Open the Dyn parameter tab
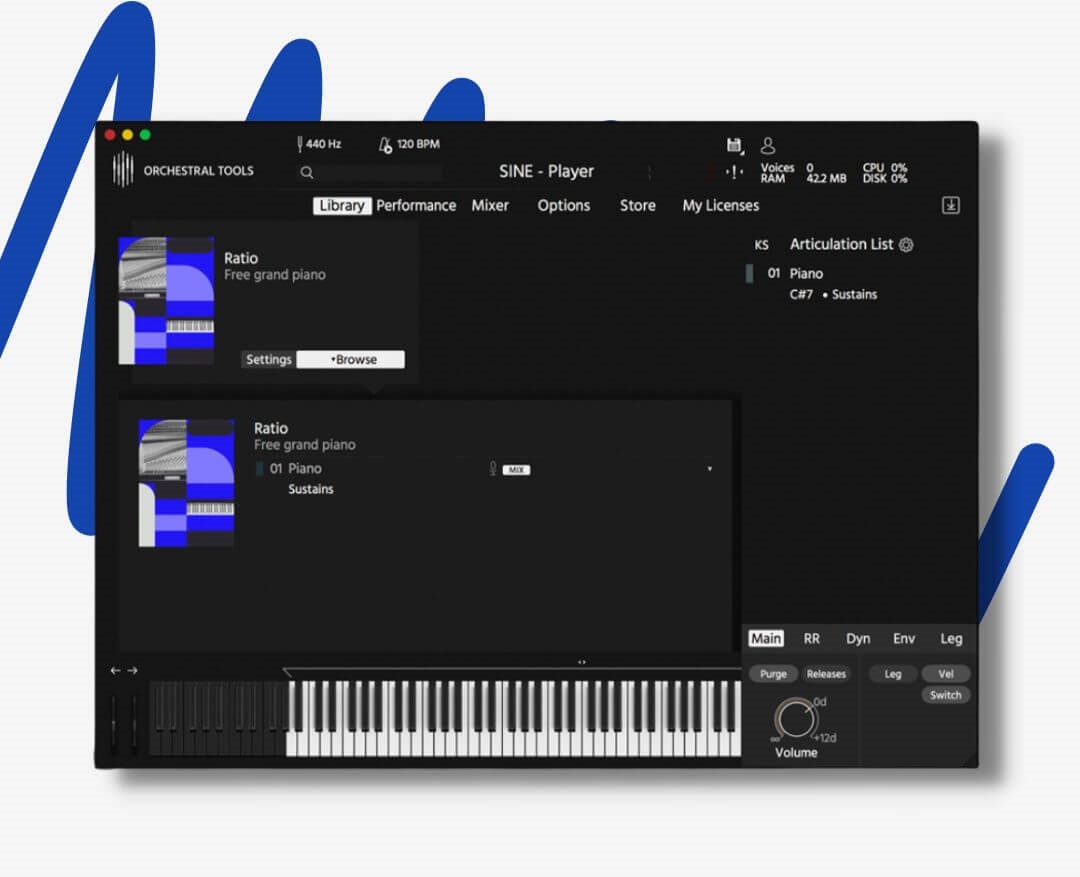The image size is (1080, 877). (857, 638)
